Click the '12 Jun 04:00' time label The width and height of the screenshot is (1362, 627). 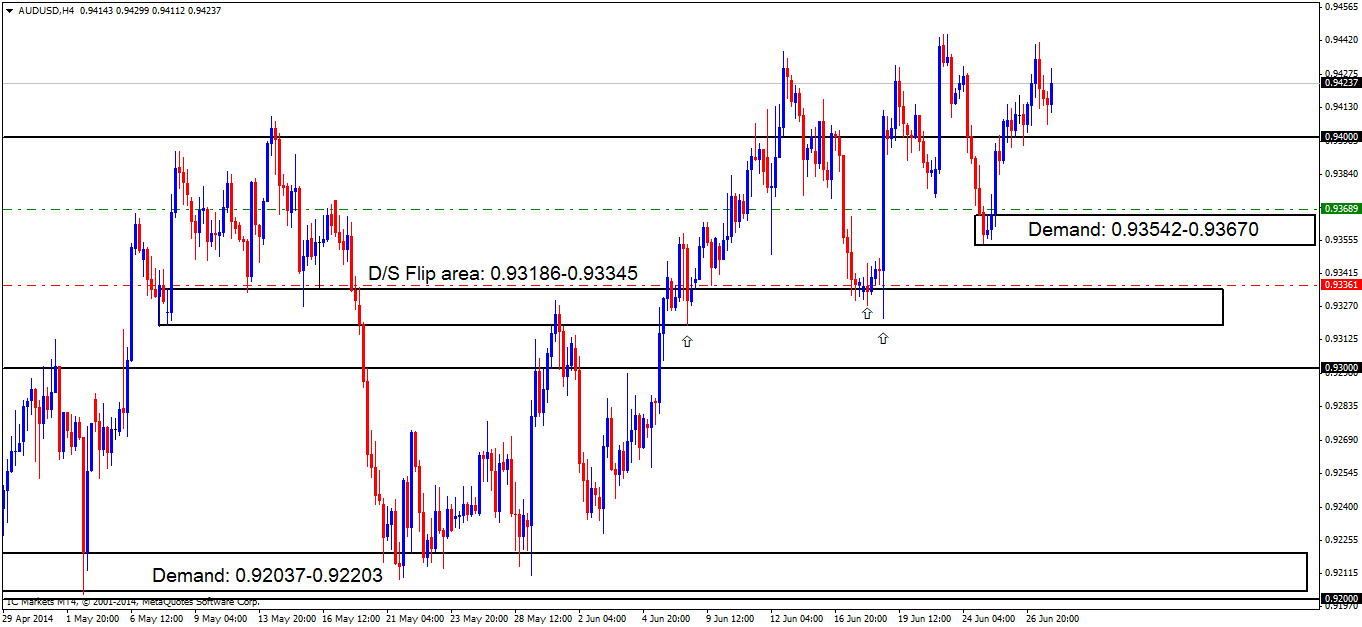pos(795,619)
